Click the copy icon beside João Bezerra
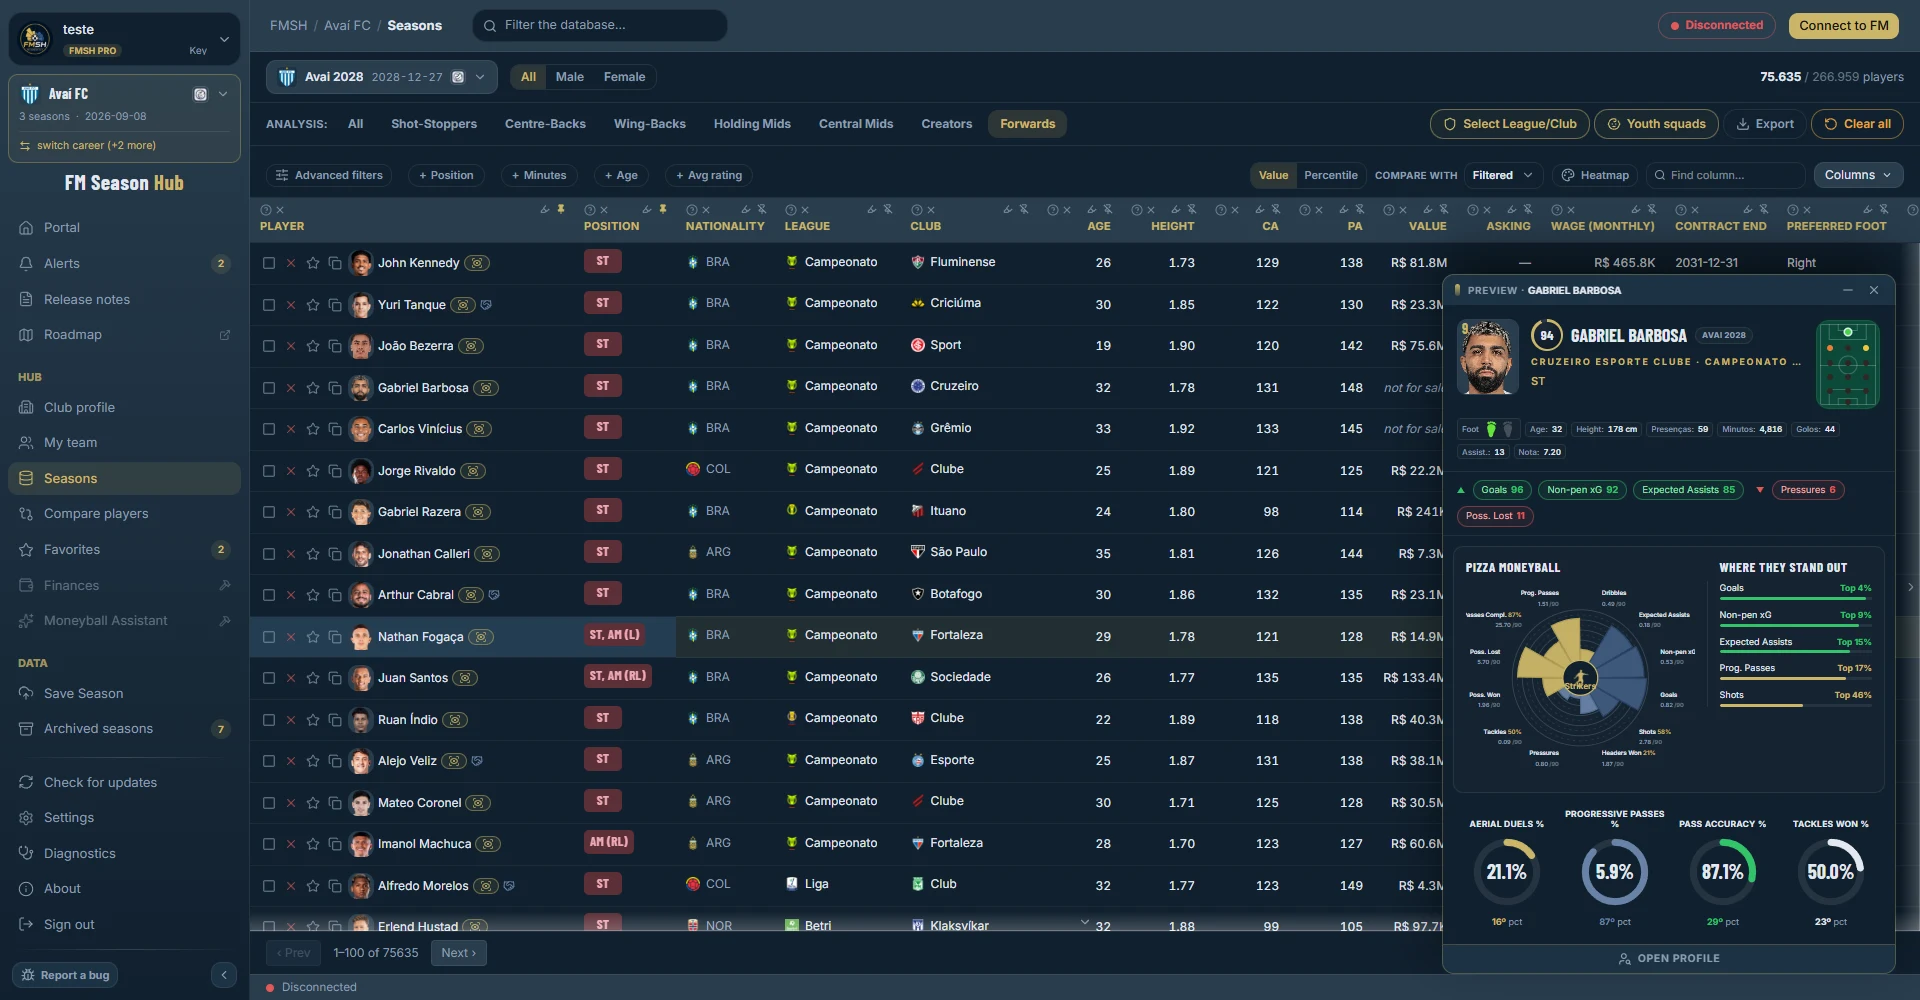The image size is (1920, 1000). tap(335, 346)
